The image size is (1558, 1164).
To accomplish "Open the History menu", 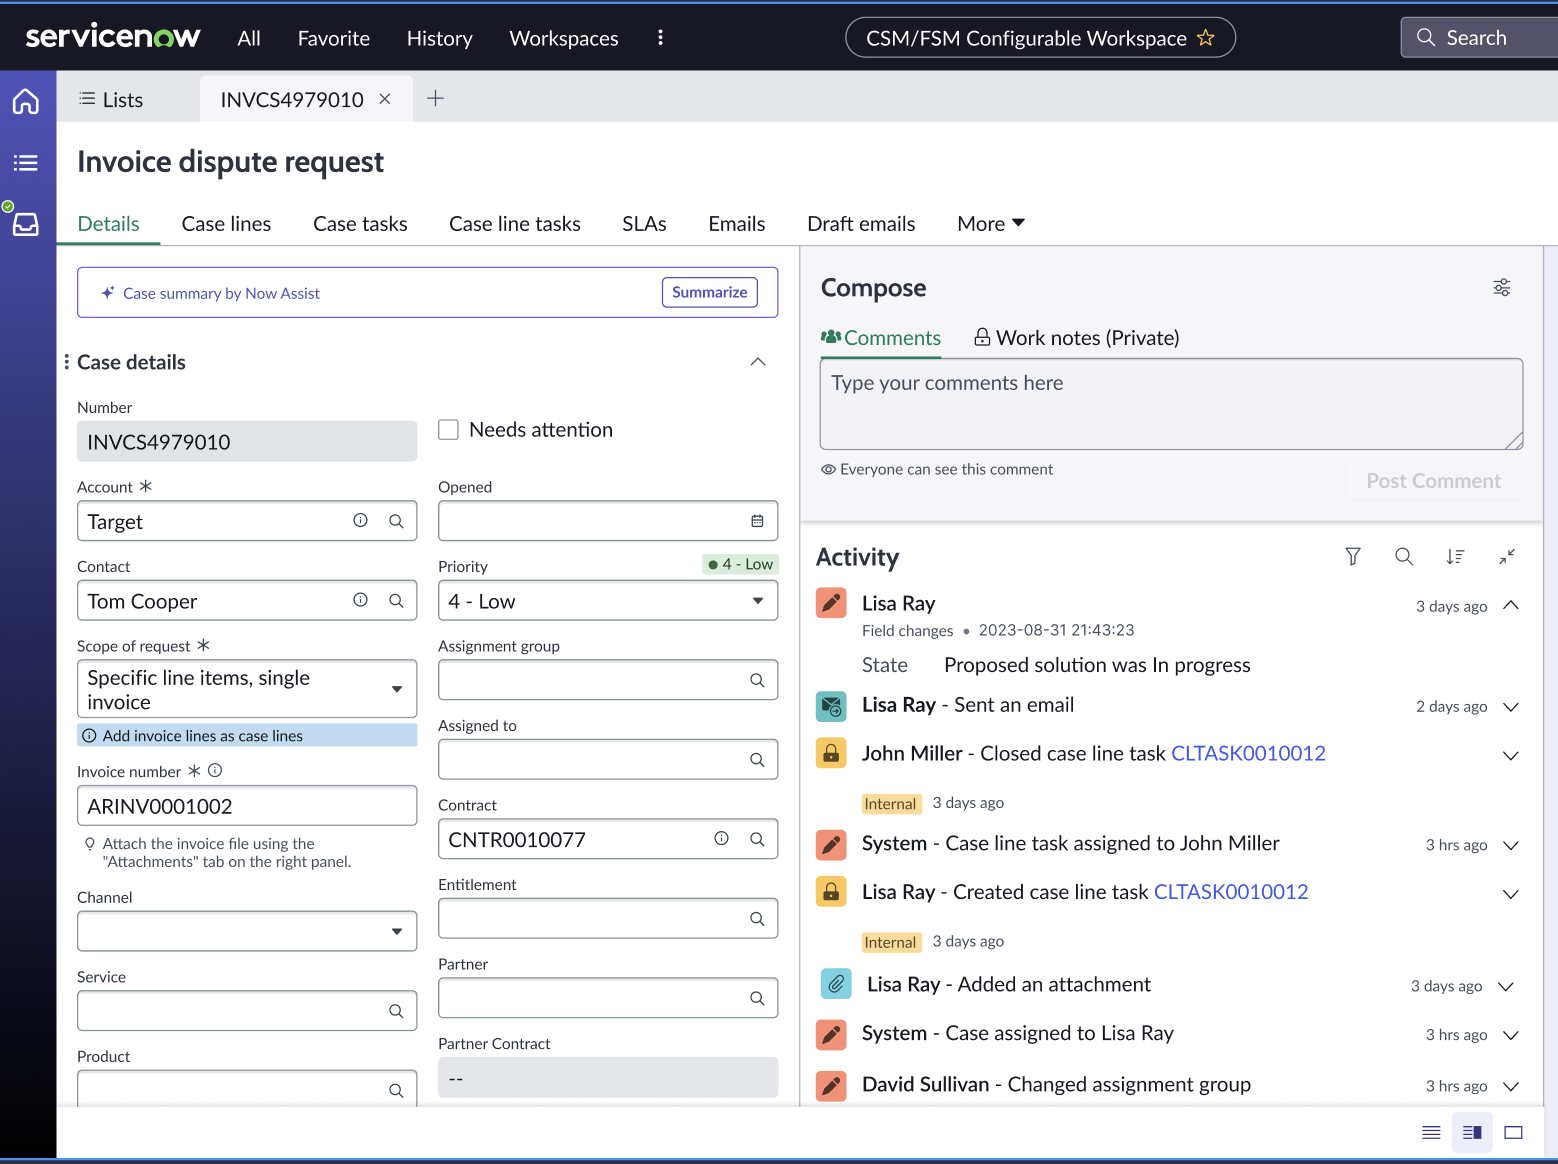I will tap(440, 38).
